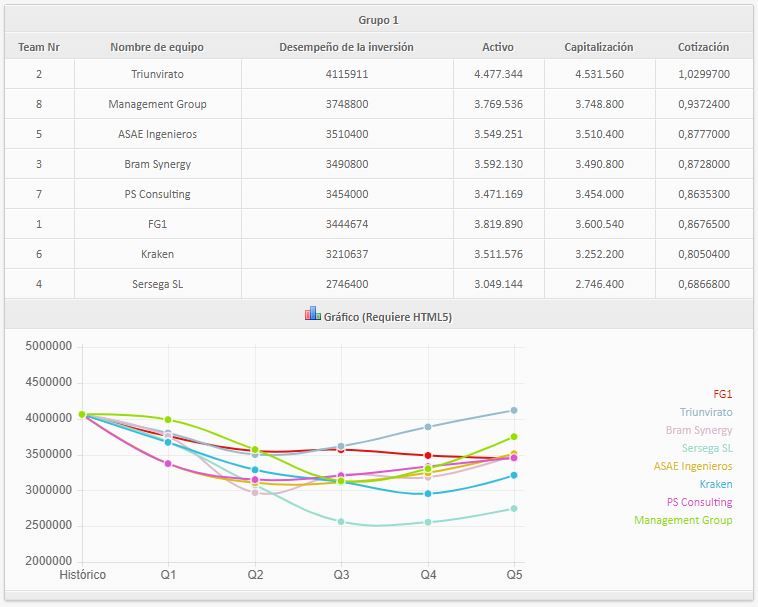The width and height of the screenshot is (758, 607).
Task: Click Sersega SL's Q3 data point
Action: click(x=341, y=521)
